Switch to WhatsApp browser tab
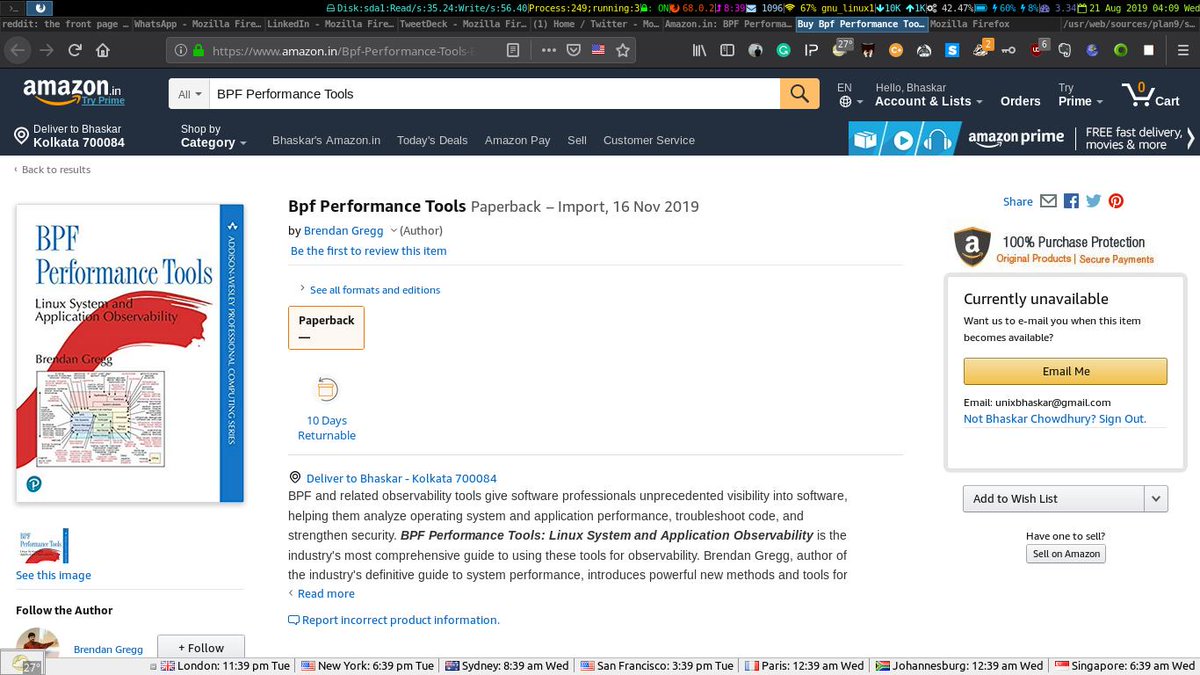The width and height of the screenshot is (1200, 675). pos(197,23)
